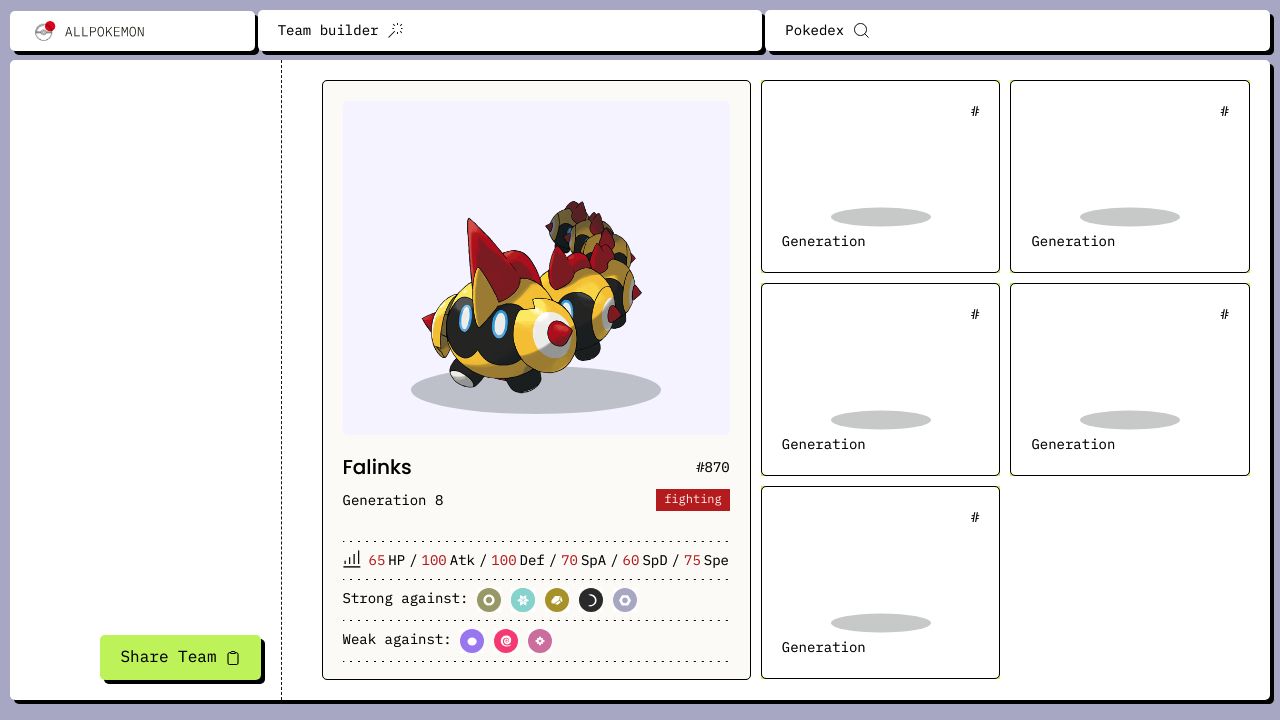Image resolution: width=1280 pixels, height=720 pixels.
Task: Click the Pokeball logo icon
Action: pyautogui.click(x=44, y=31)
